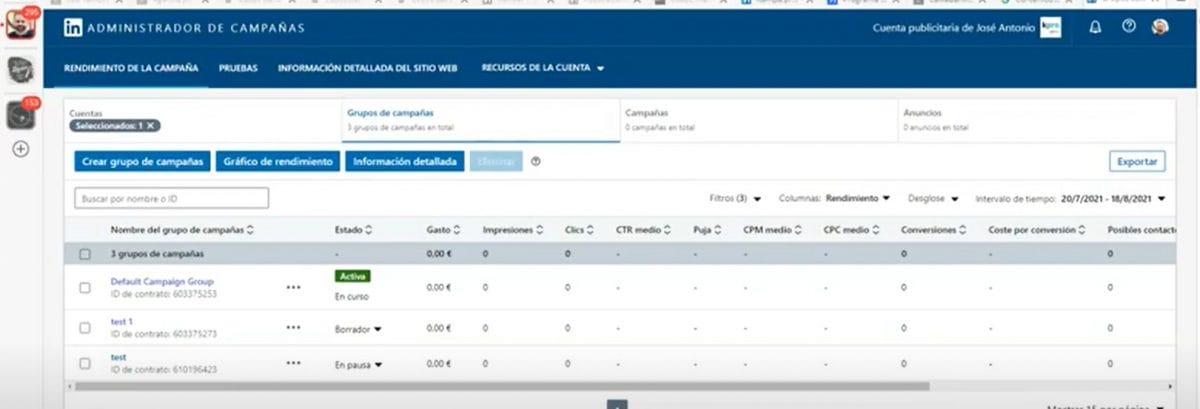
Task: Select all 3 grupos de campañas checkbox
Action: pyautogui.click(x=85, y=254)
